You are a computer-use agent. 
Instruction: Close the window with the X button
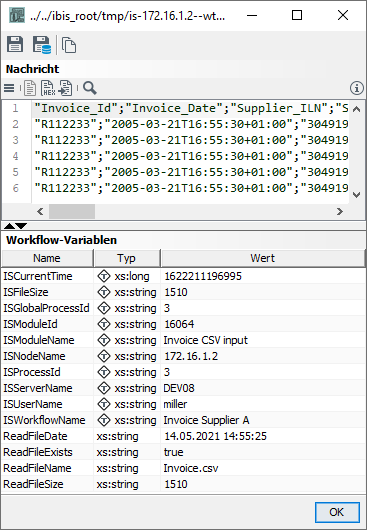coord(343,15)
